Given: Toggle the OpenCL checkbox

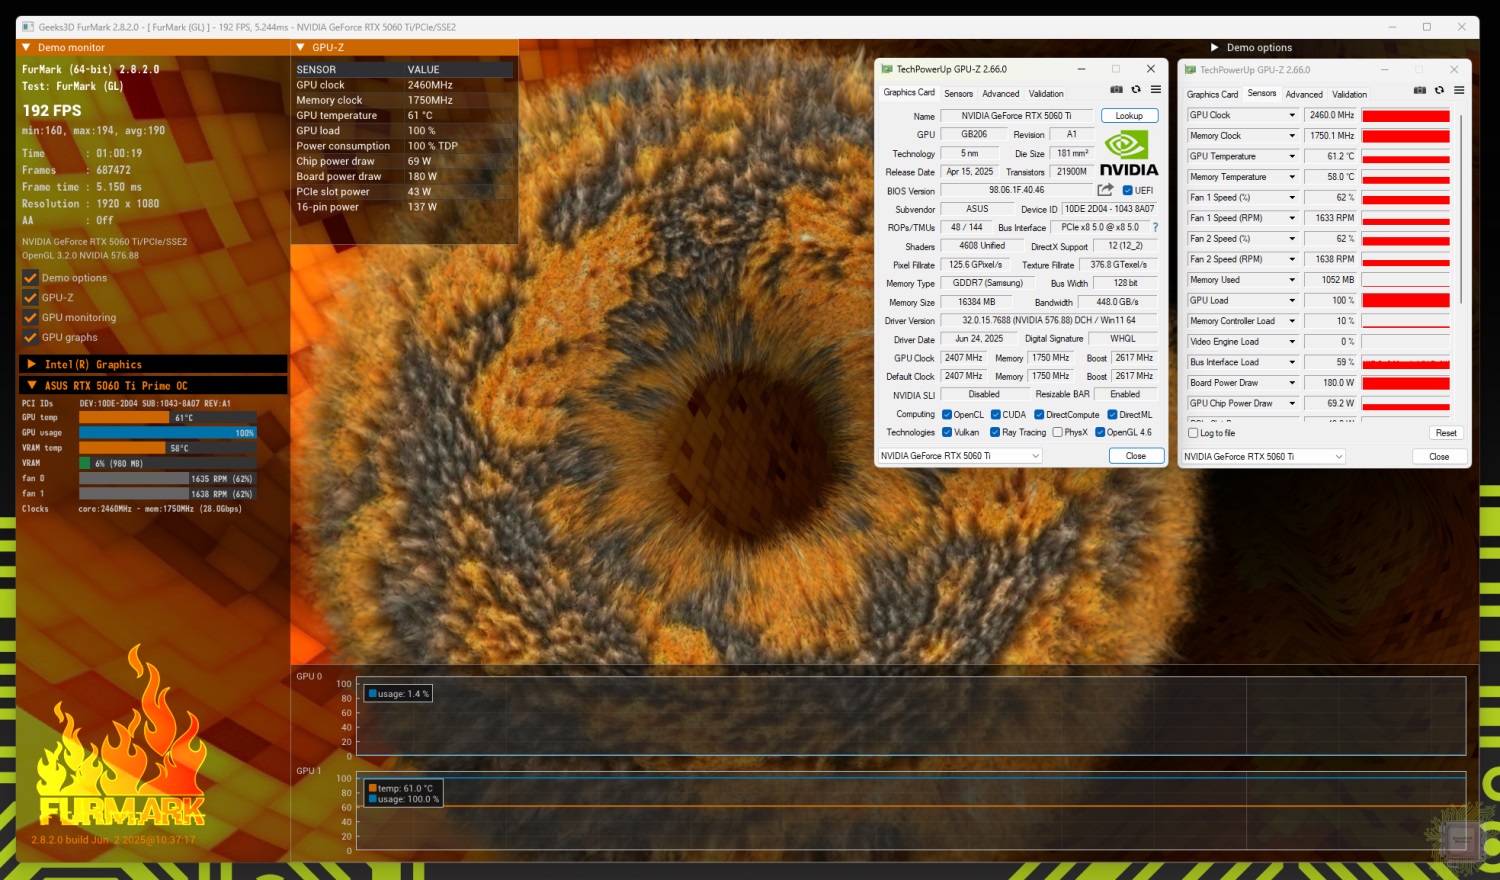Looking at the screenshot, I should tap(947, 414).
